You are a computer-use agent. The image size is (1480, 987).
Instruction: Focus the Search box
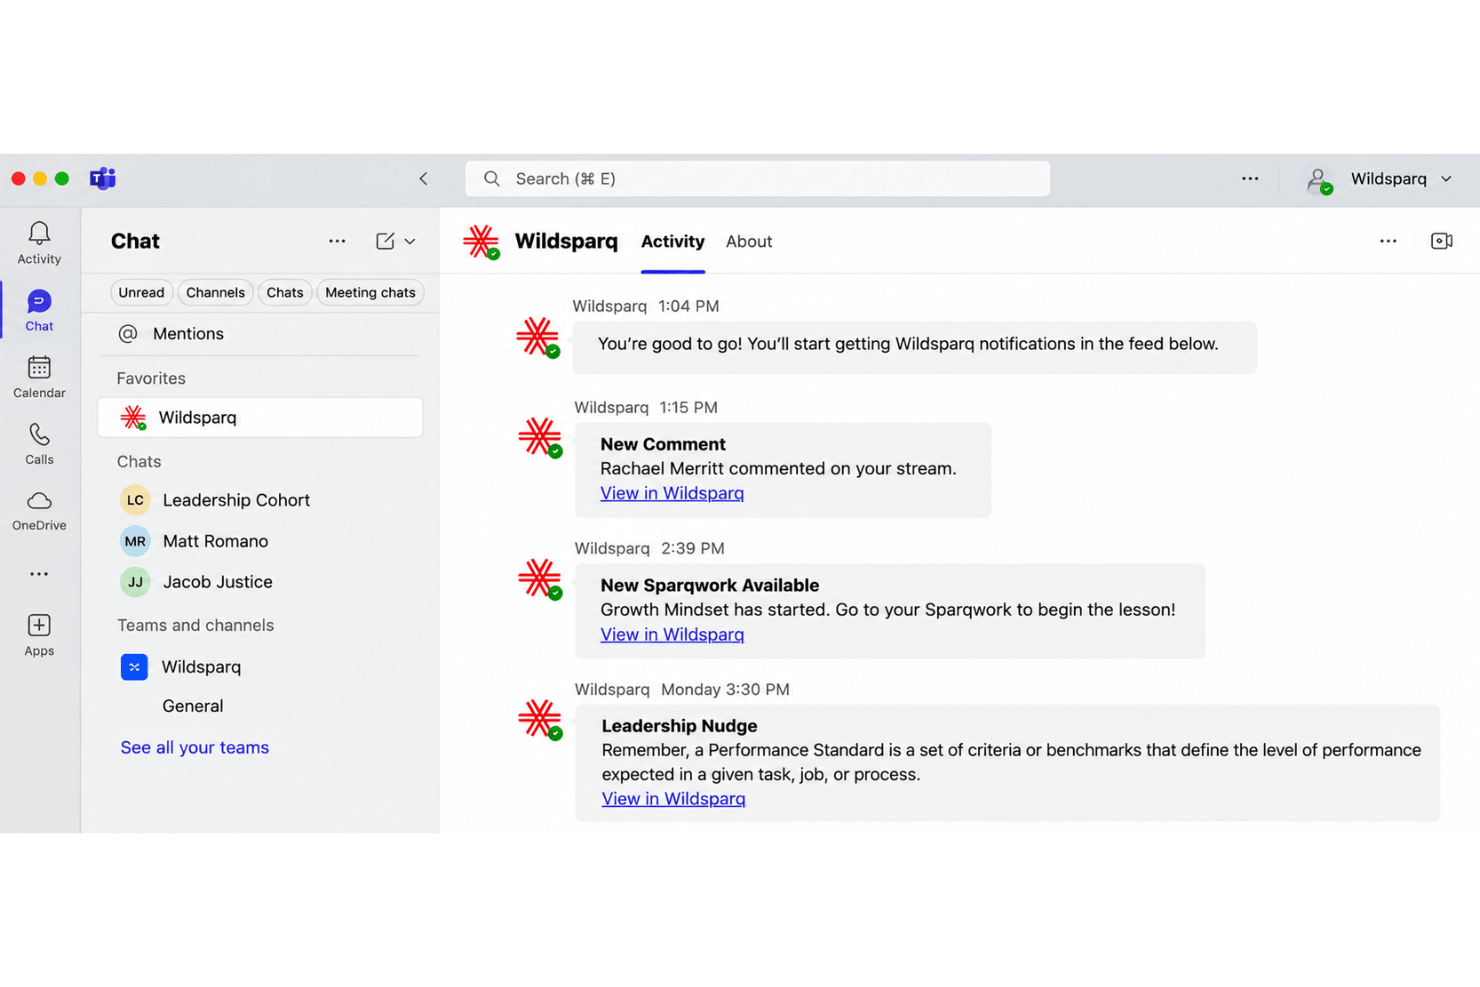[x=758, y=179]
